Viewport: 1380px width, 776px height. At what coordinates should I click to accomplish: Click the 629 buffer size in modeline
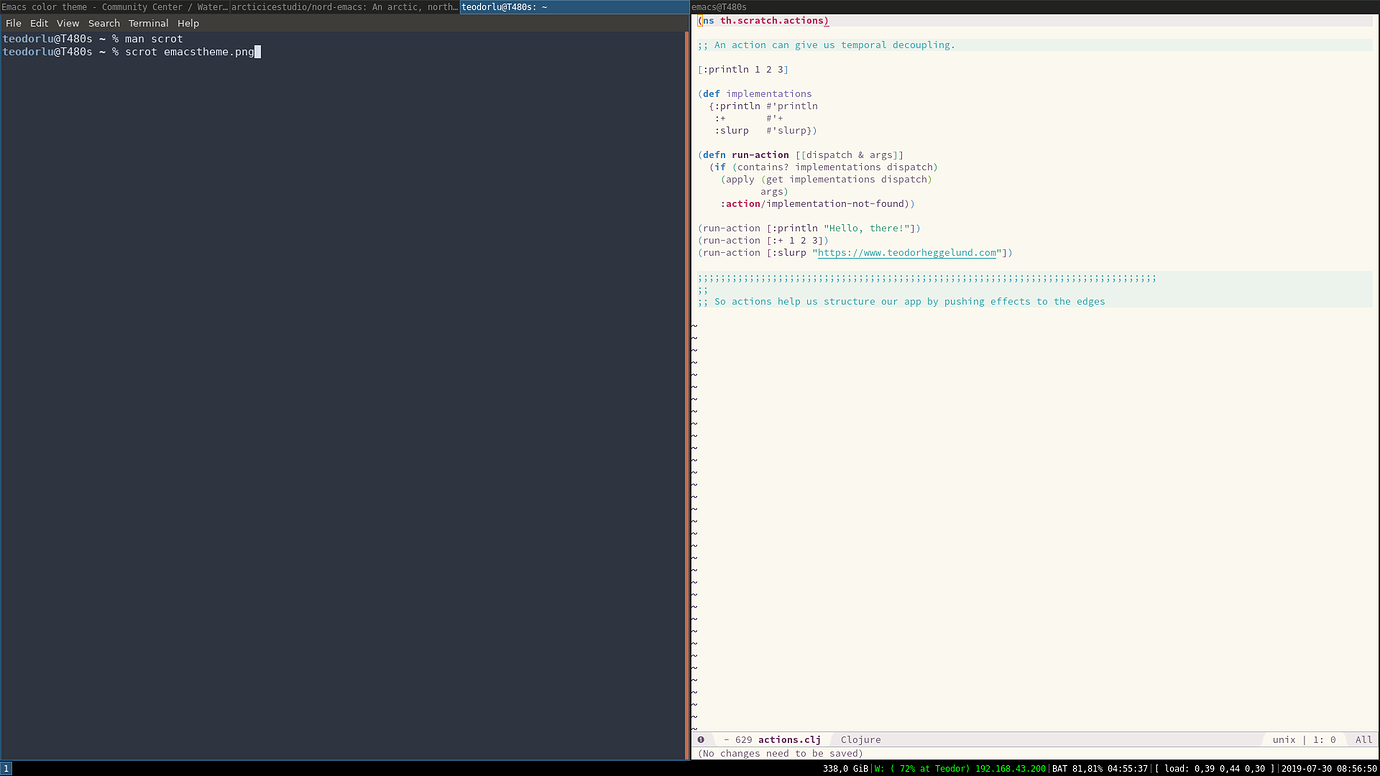743,740
